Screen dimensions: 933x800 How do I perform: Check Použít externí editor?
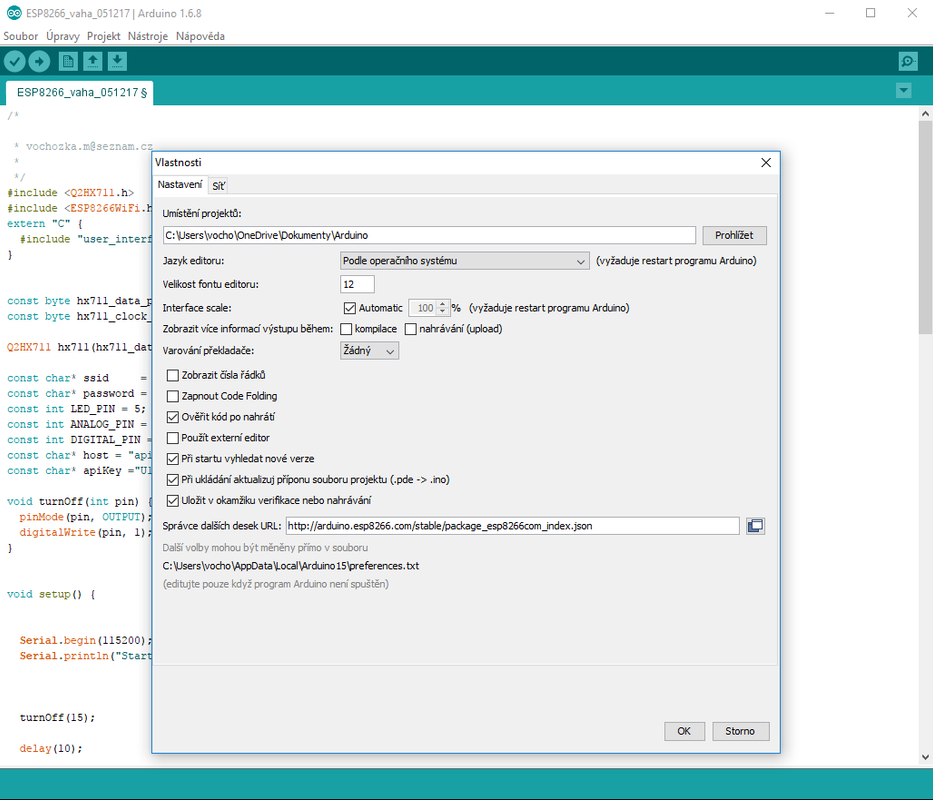173,438
